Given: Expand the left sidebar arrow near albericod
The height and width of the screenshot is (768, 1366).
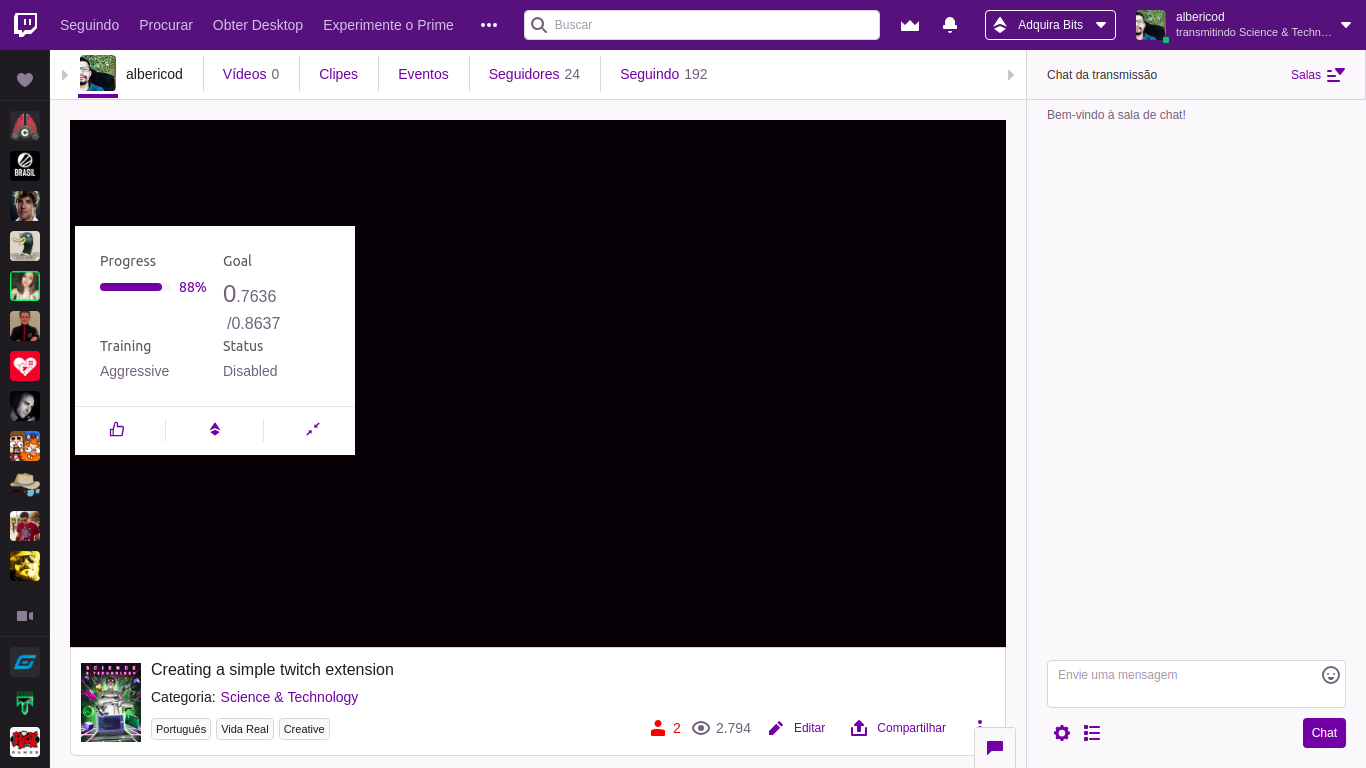Looking at the screenshot, I should [65, 75].
